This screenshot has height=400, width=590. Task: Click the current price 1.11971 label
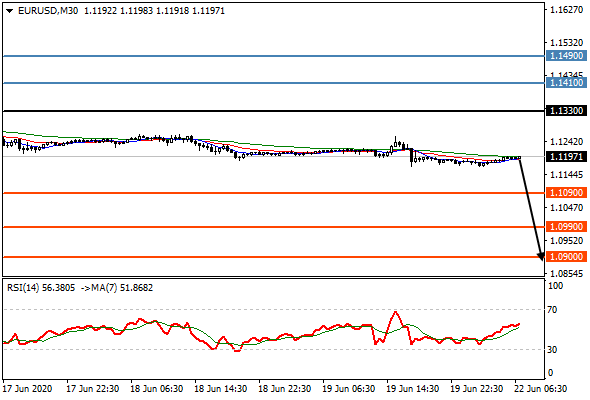[566, 157]
